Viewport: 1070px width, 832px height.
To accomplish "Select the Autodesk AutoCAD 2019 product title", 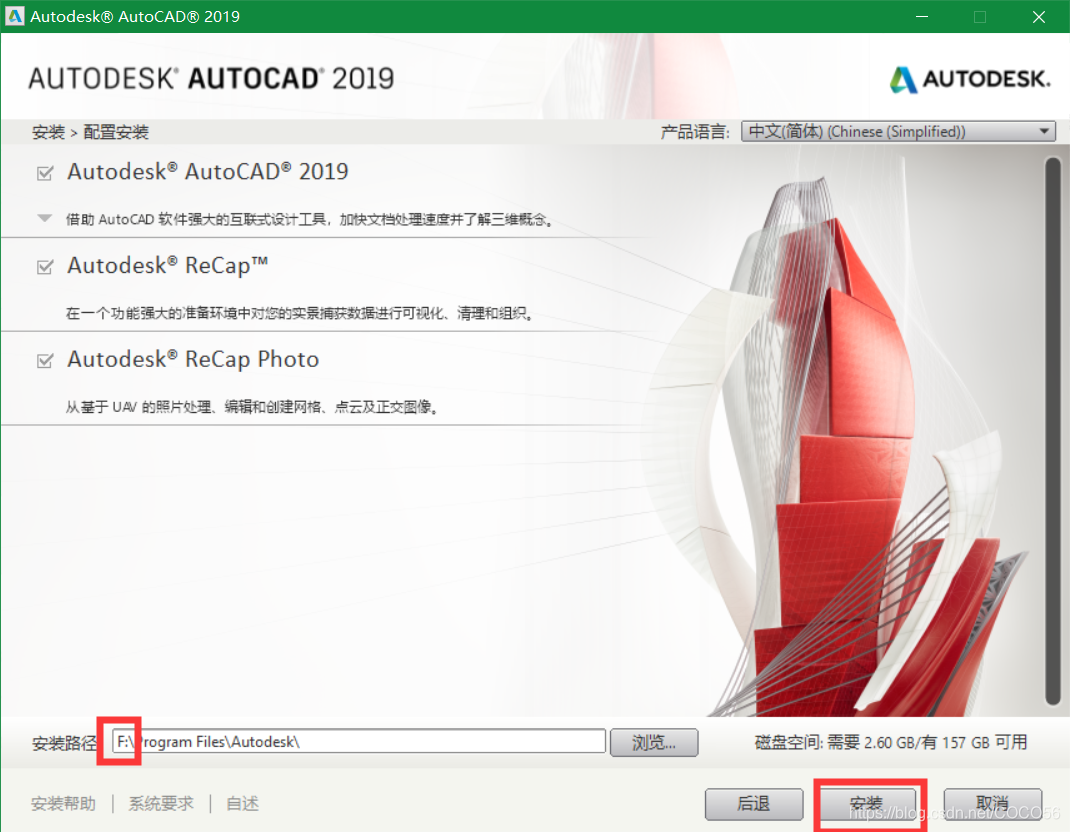I will pos(207,172).
